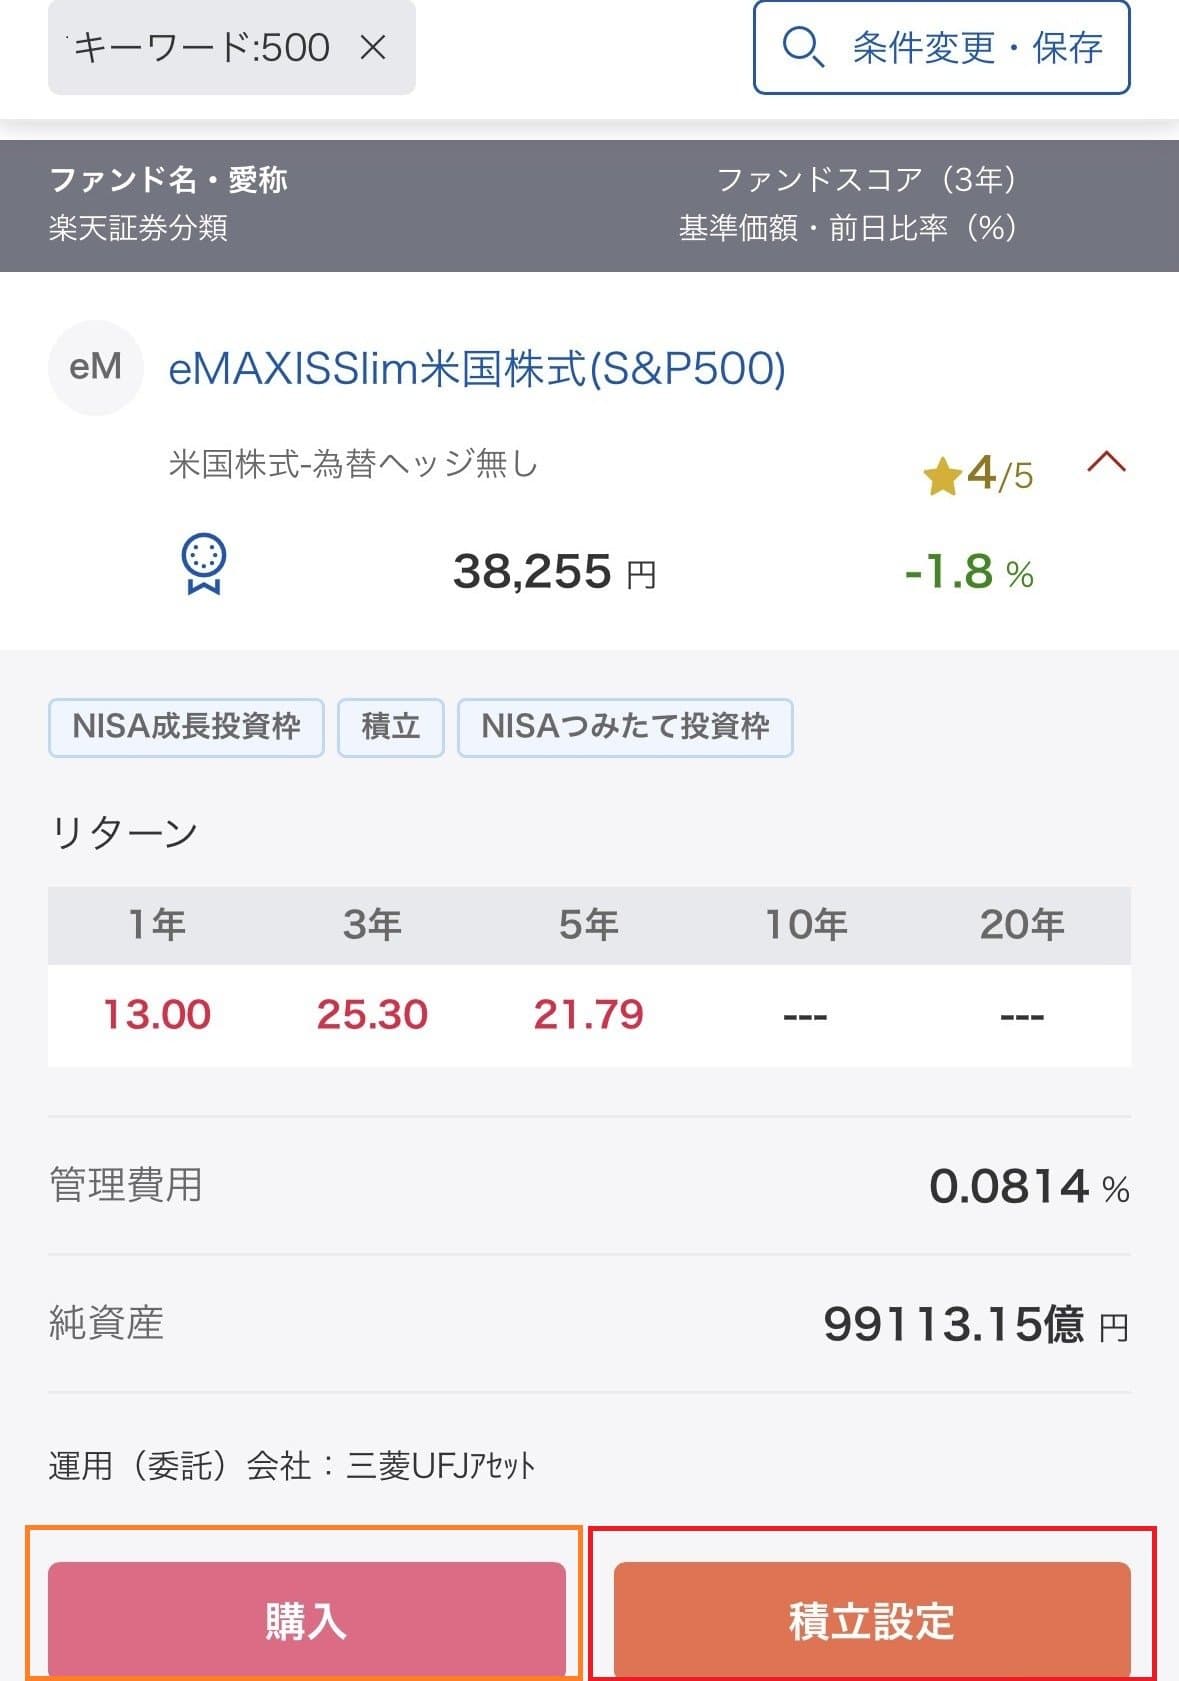Select the NISAつみたて投資枠 tag
Screen dimensions: 1179x1681
[x=625, y=728]
